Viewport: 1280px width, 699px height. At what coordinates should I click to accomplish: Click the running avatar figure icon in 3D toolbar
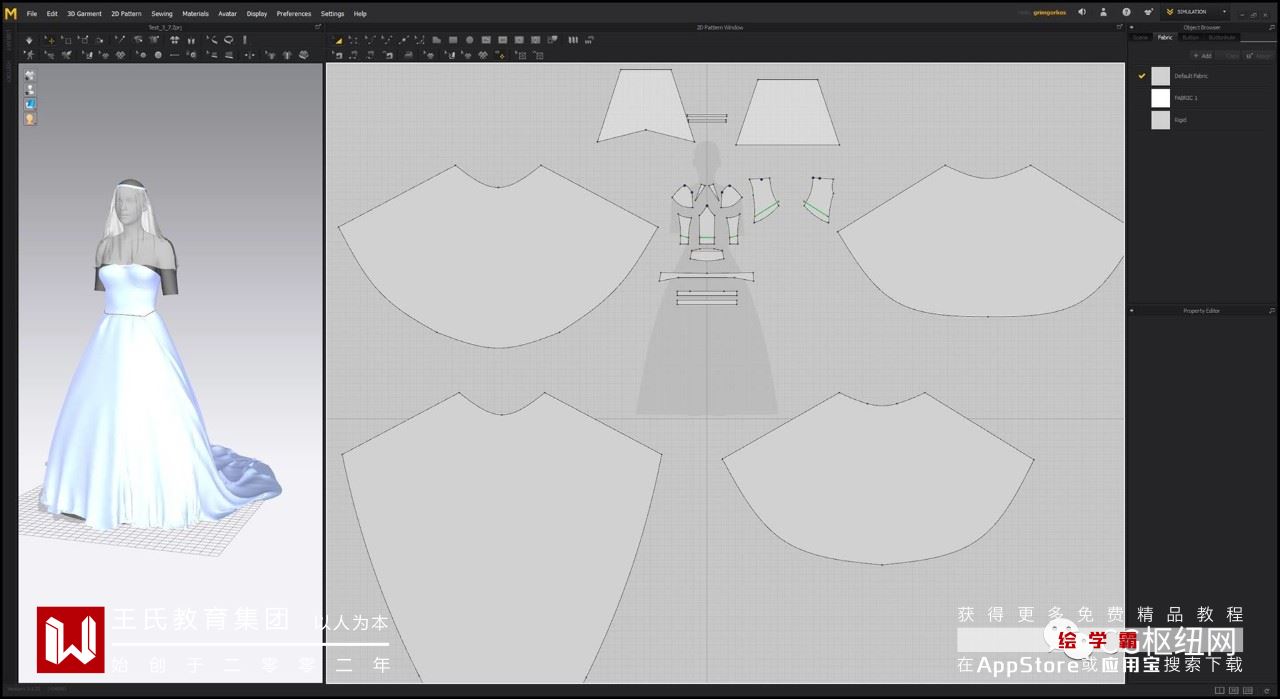pos(30,54)
